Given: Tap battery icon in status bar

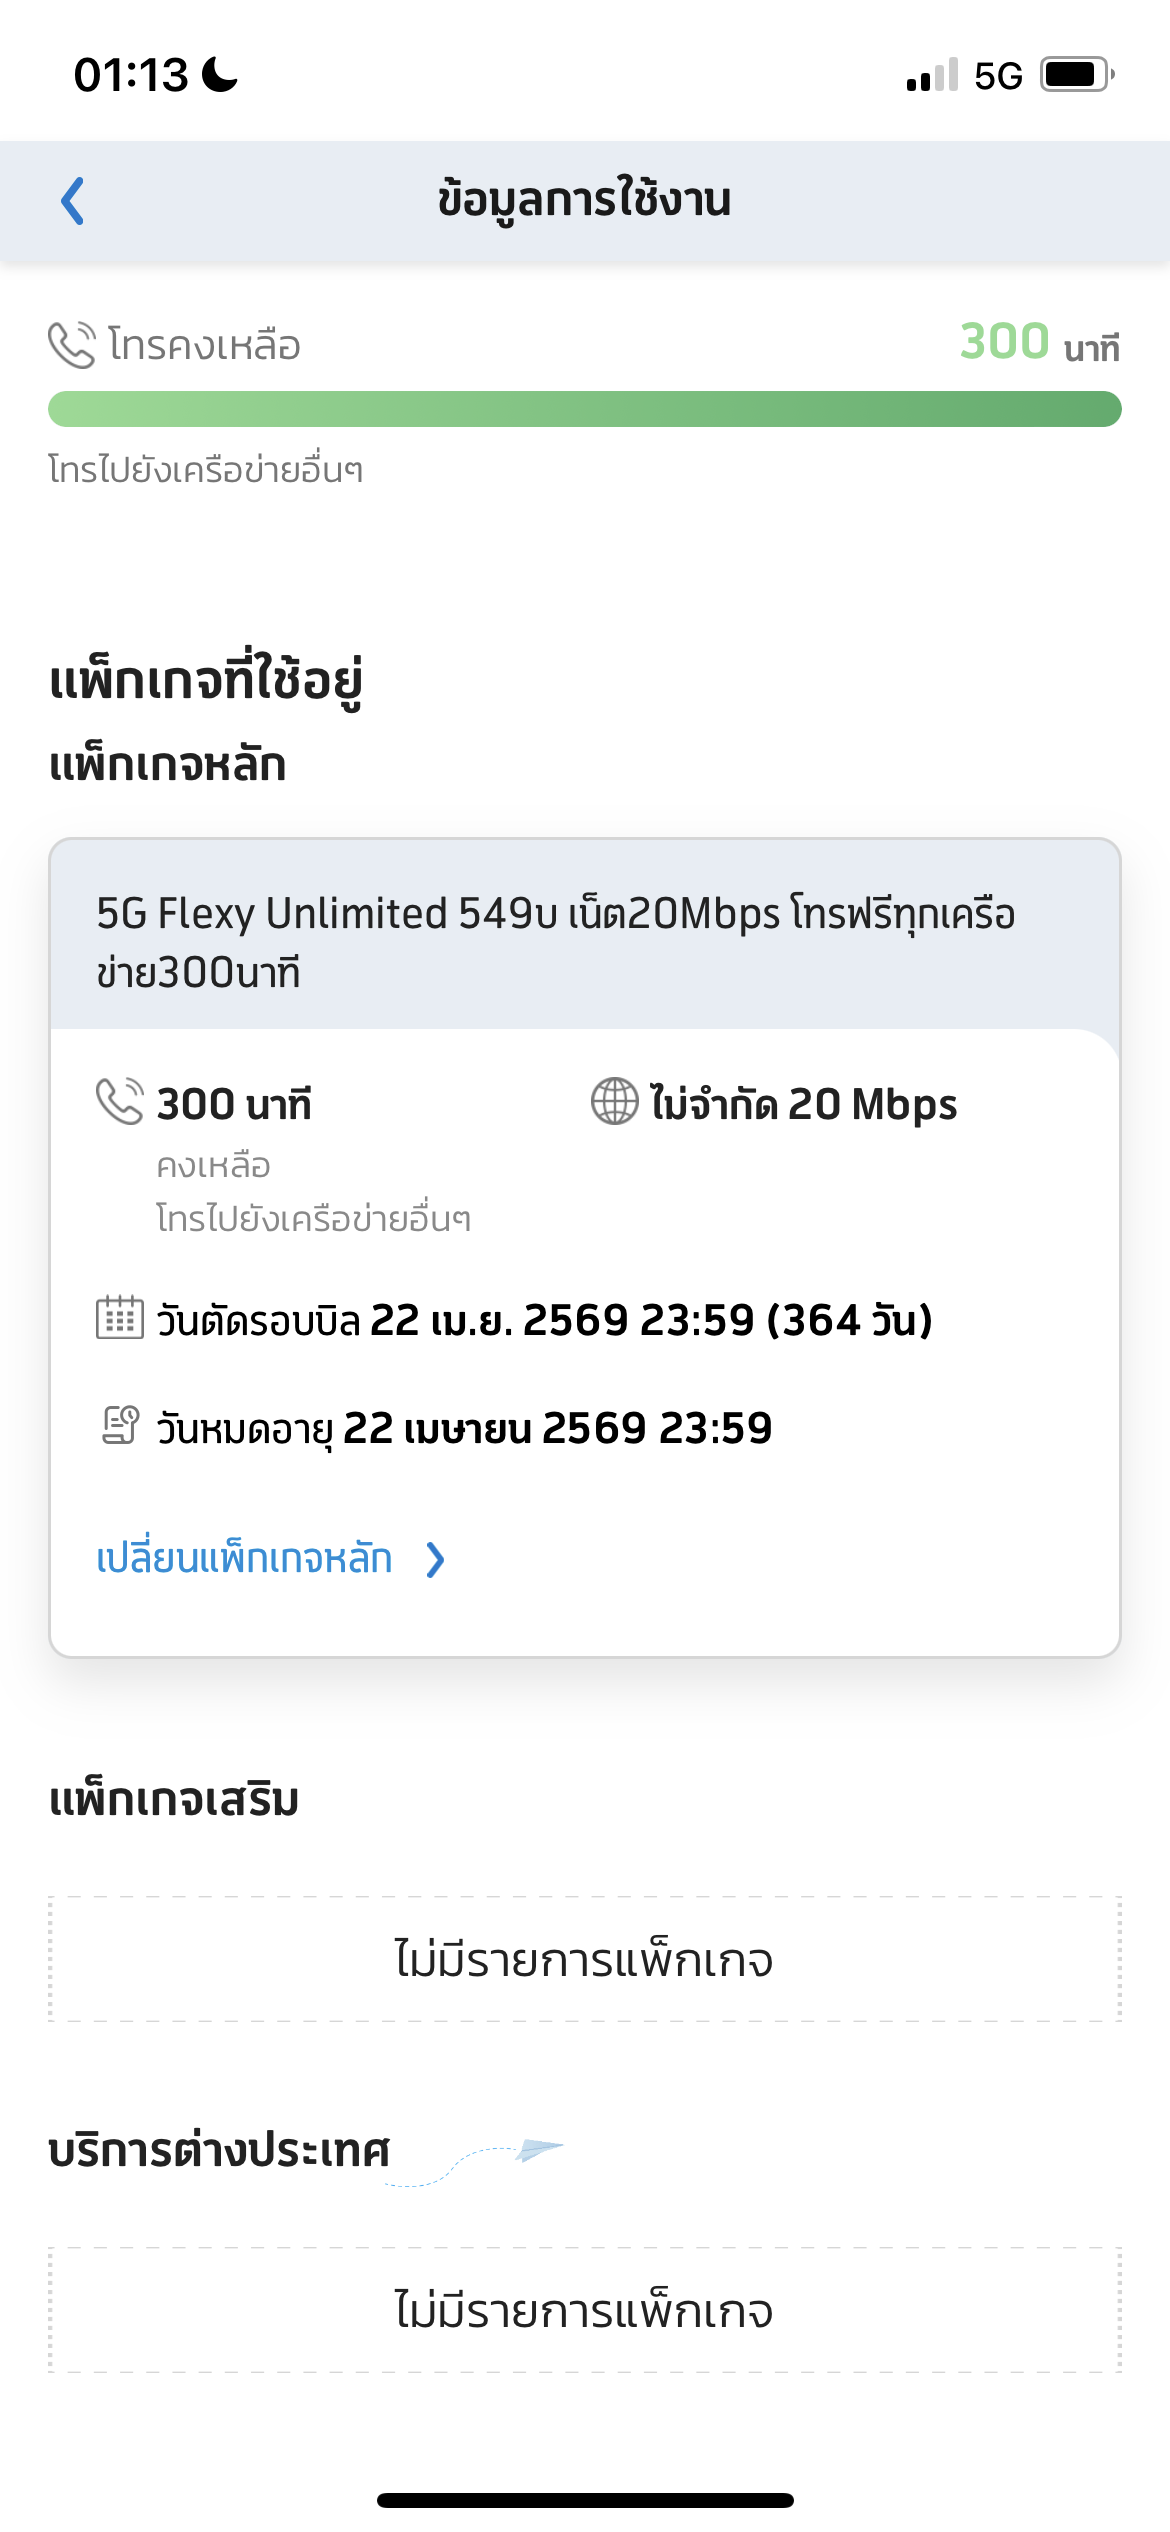Looking at the screenshot, I should point(1077,75).
